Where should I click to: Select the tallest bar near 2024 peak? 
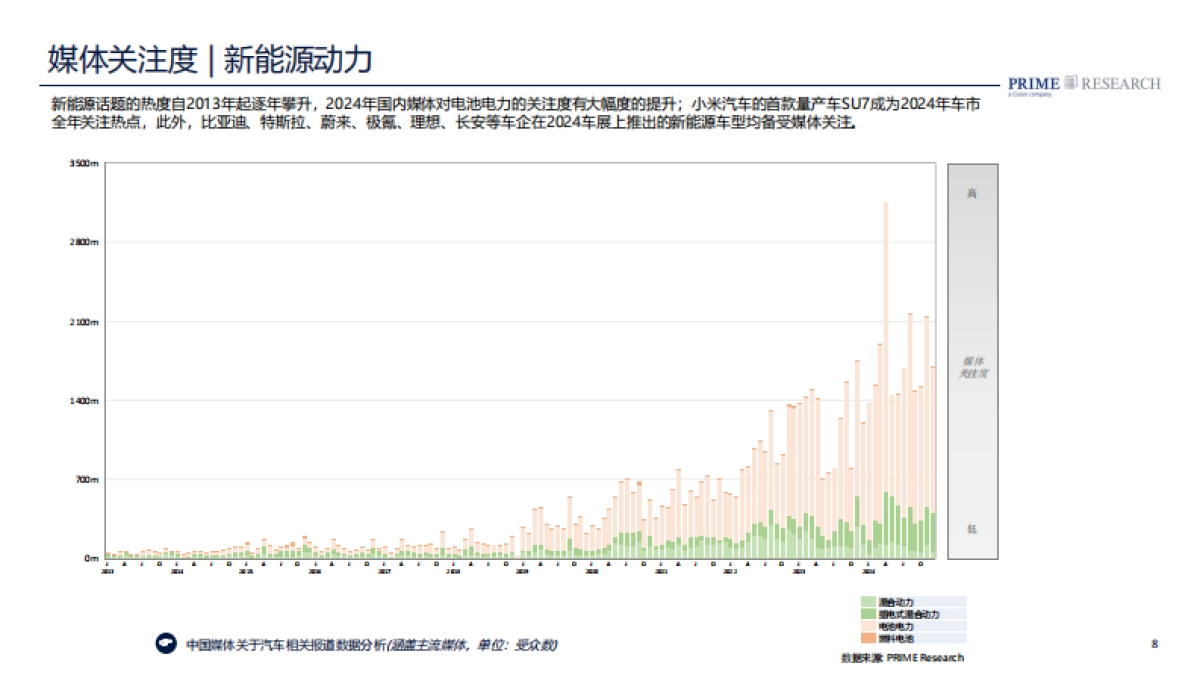tap(884, 380)
